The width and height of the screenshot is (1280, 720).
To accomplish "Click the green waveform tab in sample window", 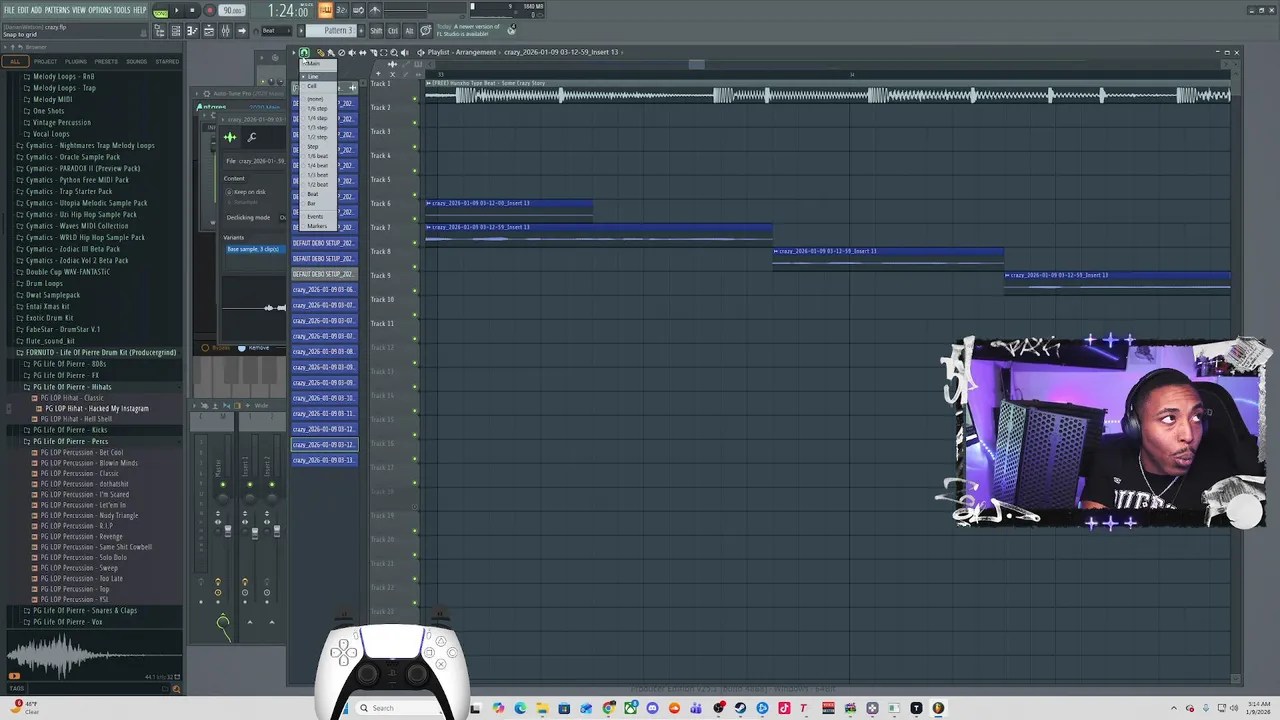I will 230,137.
